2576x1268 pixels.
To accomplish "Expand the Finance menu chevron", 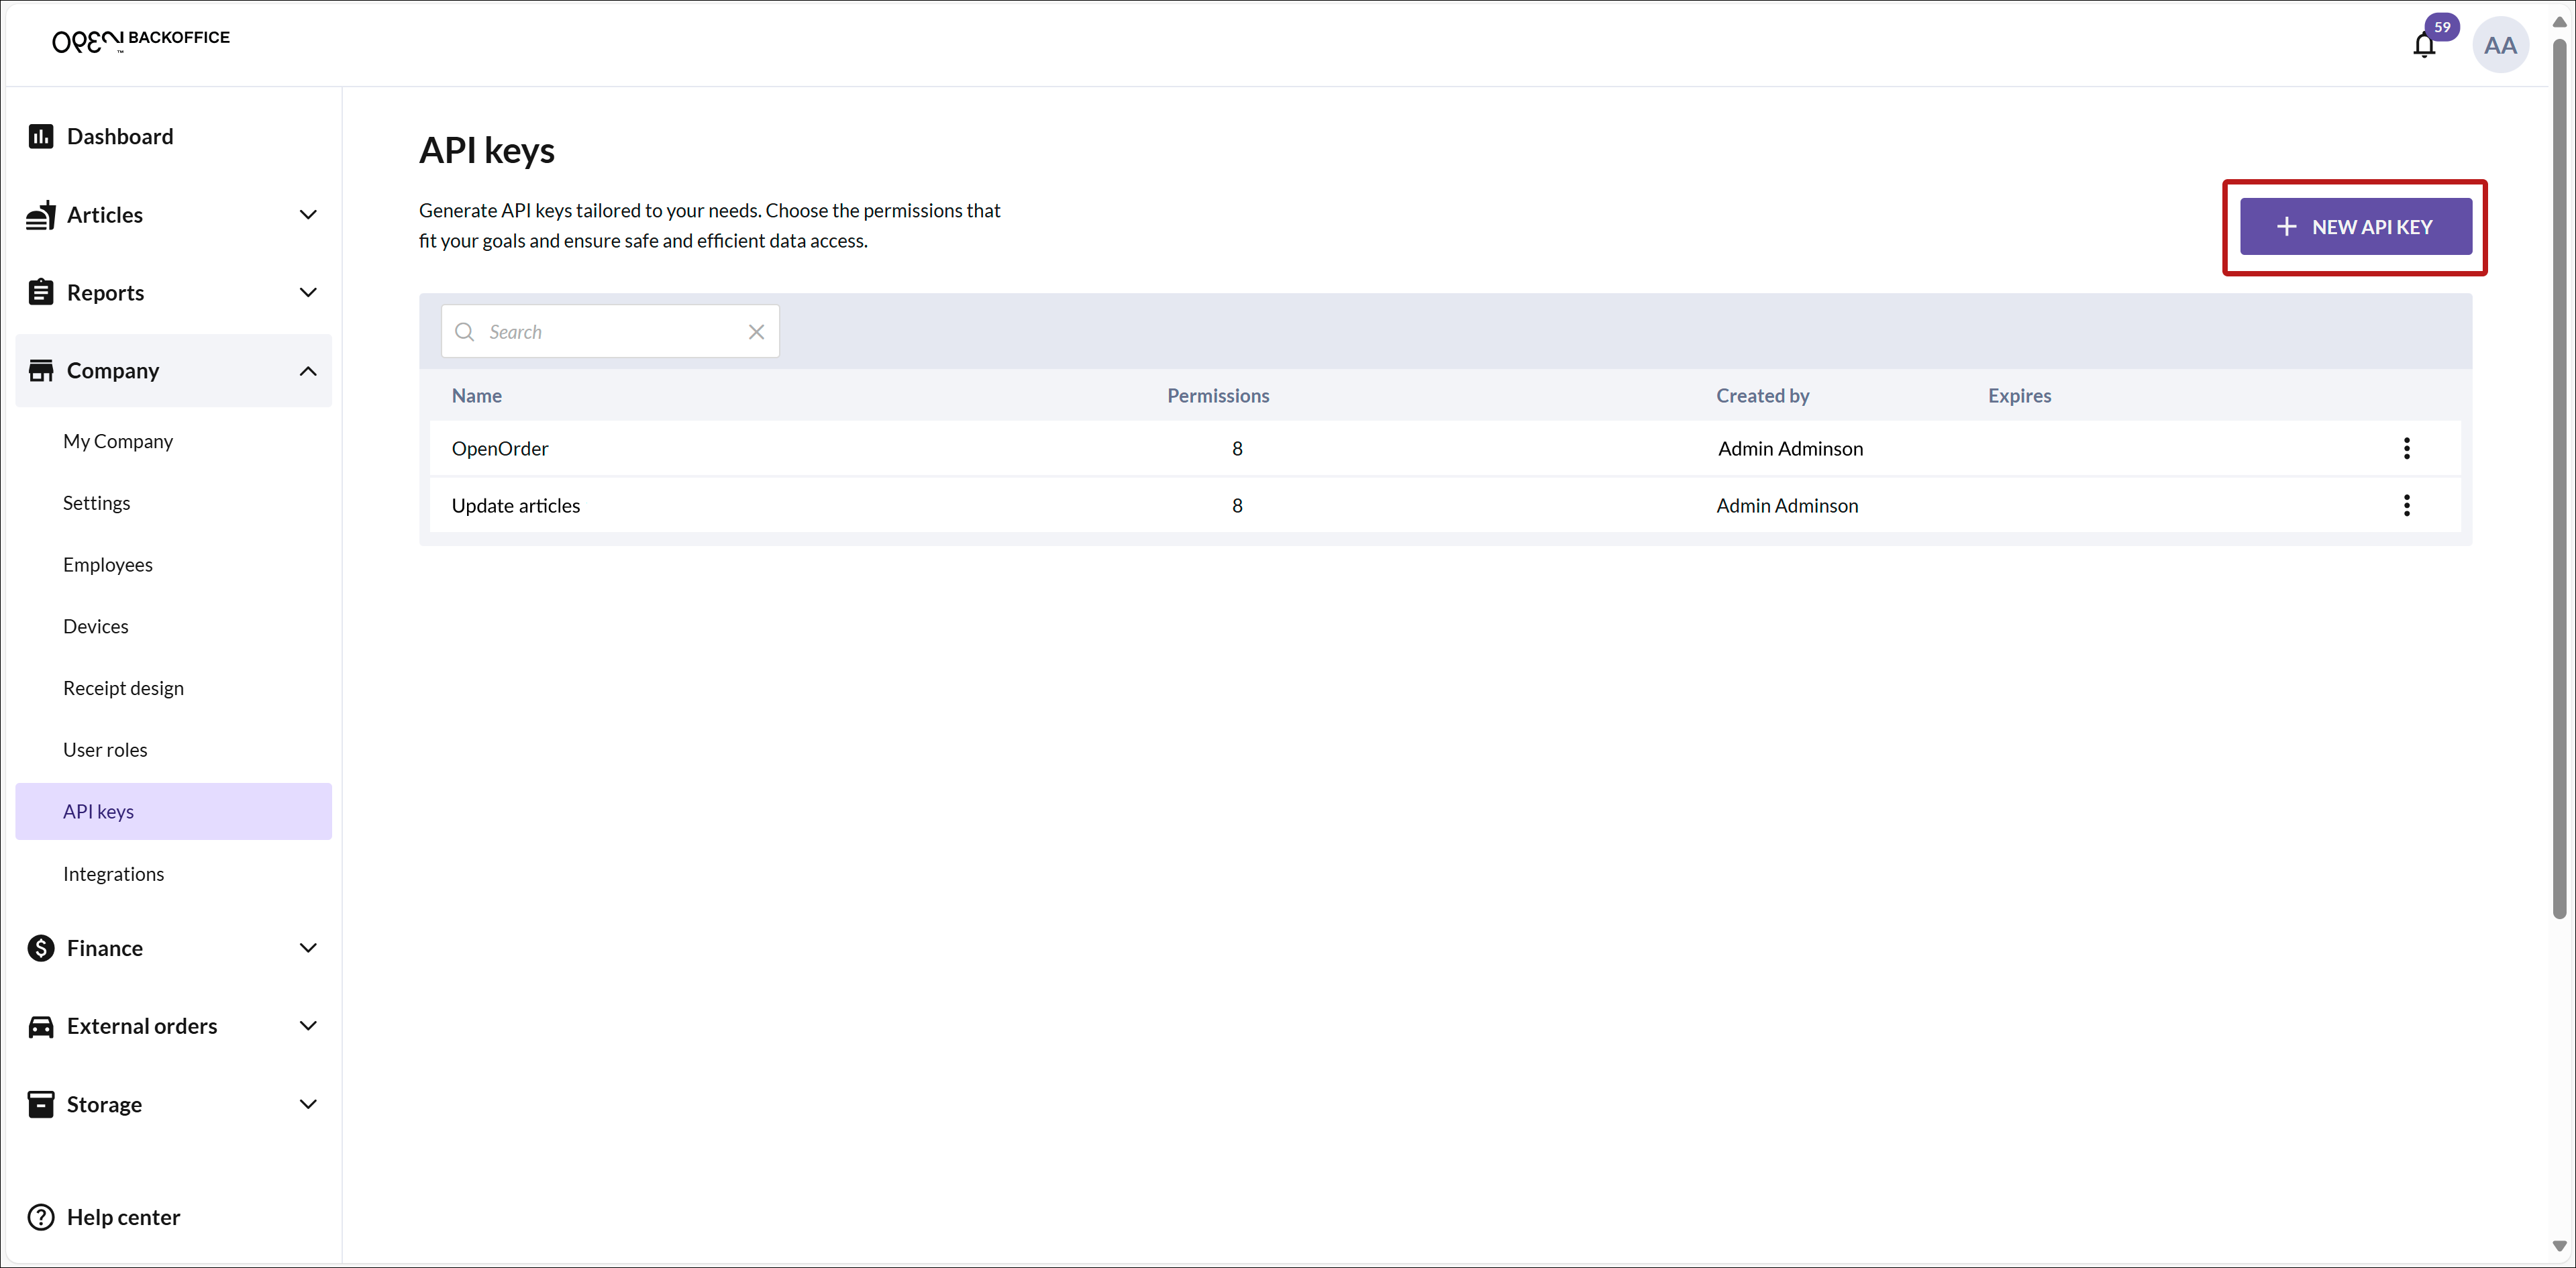I will pyautogui.click(x=308, y=948).
